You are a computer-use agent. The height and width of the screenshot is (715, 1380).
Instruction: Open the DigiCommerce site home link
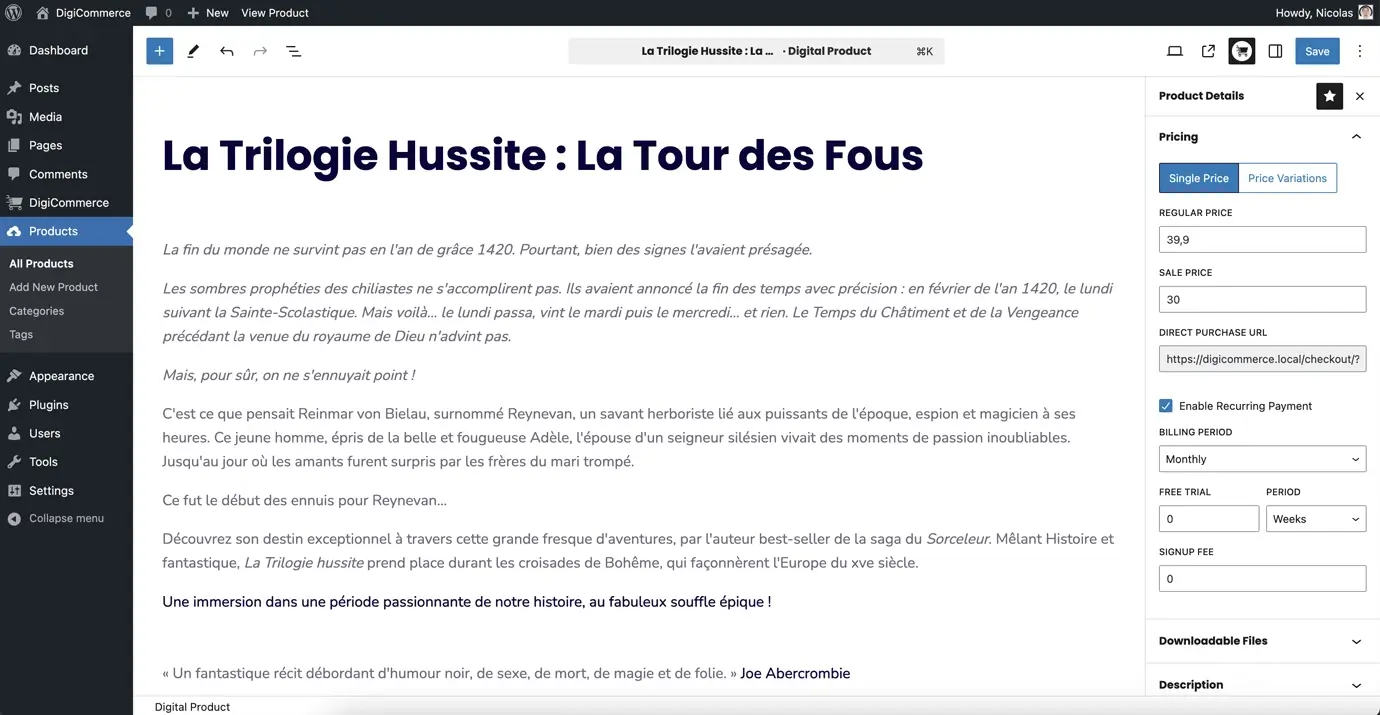(x=83, y=13)
